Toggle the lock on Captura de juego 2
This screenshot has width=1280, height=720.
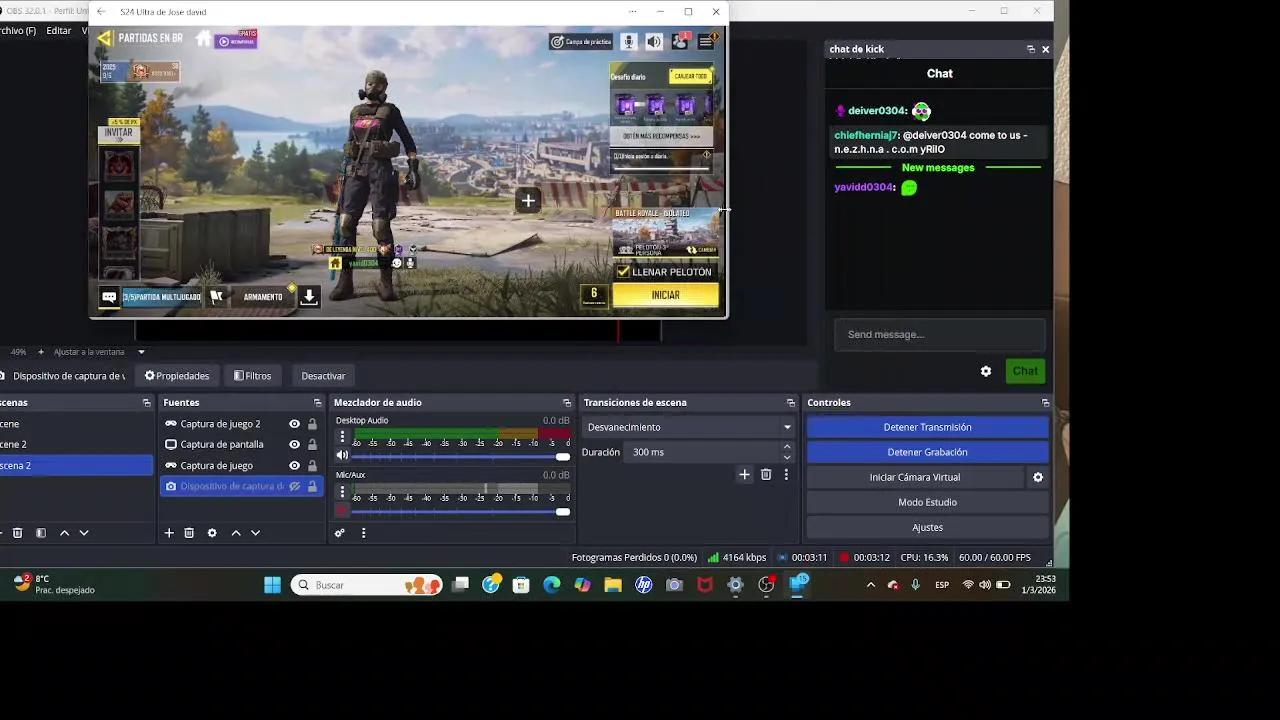(312, 424)
